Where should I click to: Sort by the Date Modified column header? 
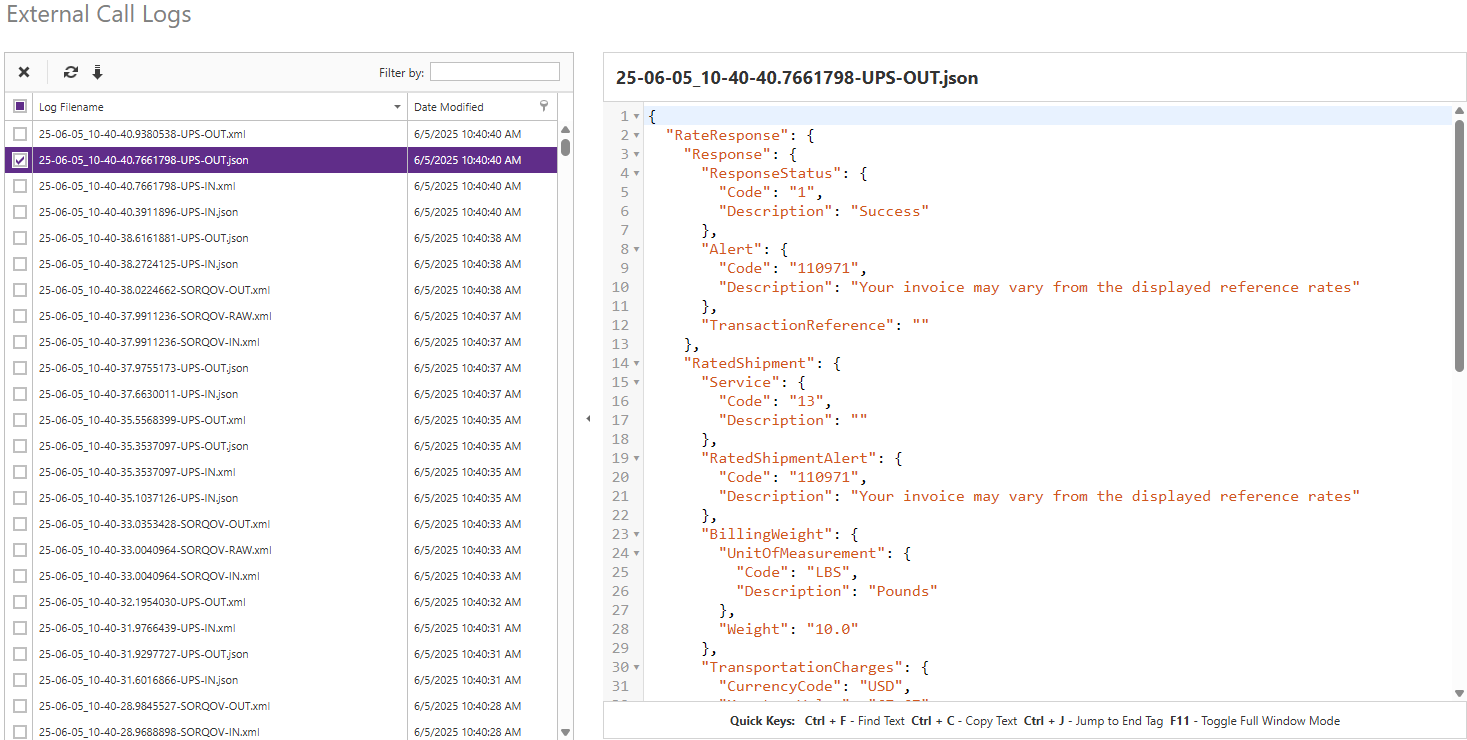click(x=449, y=107)
